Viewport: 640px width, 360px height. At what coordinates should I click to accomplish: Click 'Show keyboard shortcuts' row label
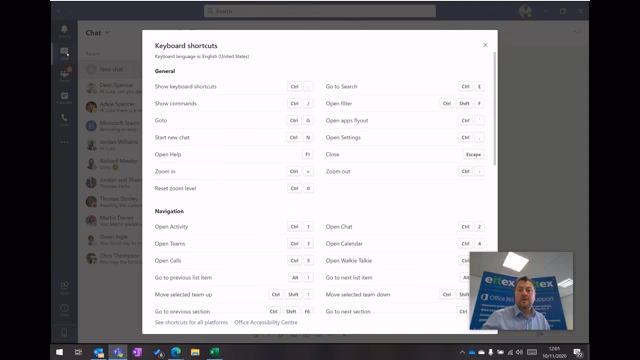[x=185, y=87]
